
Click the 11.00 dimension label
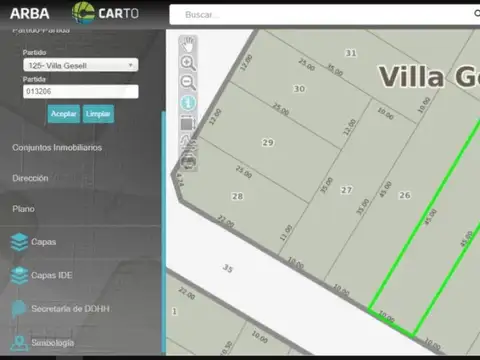point(286,233)
